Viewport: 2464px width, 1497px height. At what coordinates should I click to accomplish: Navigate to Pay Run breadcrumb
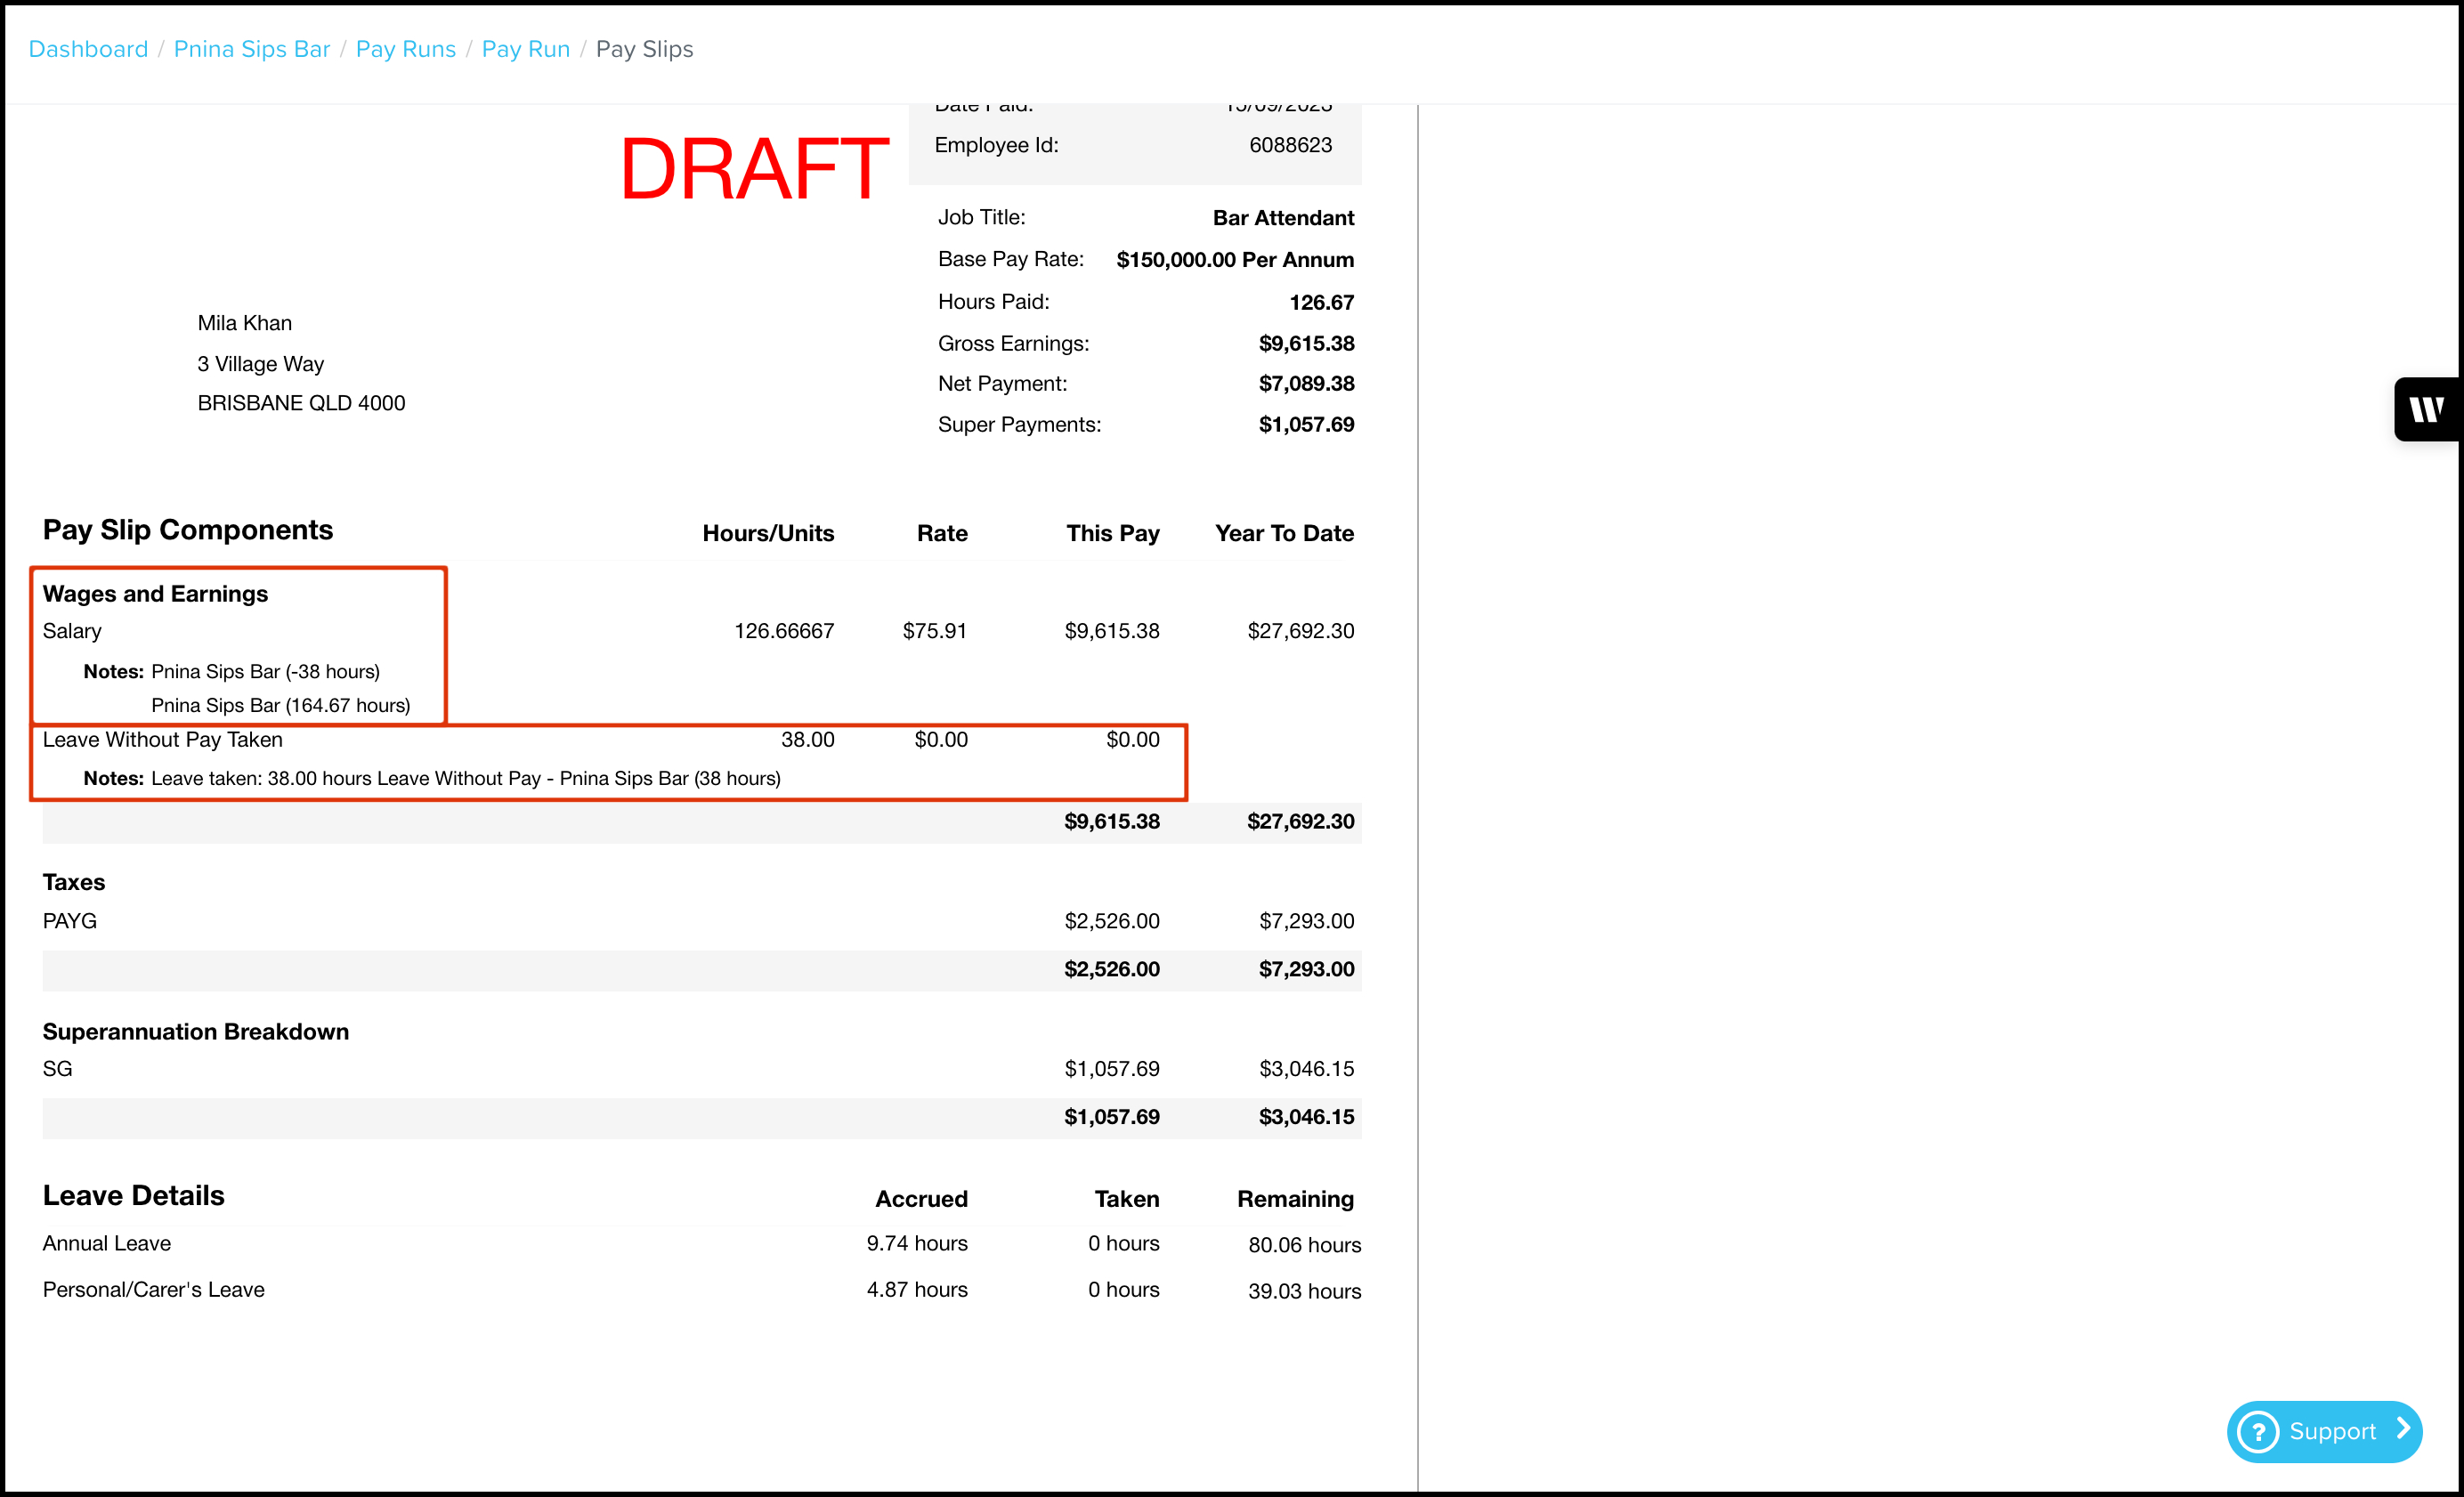point(525,49)
